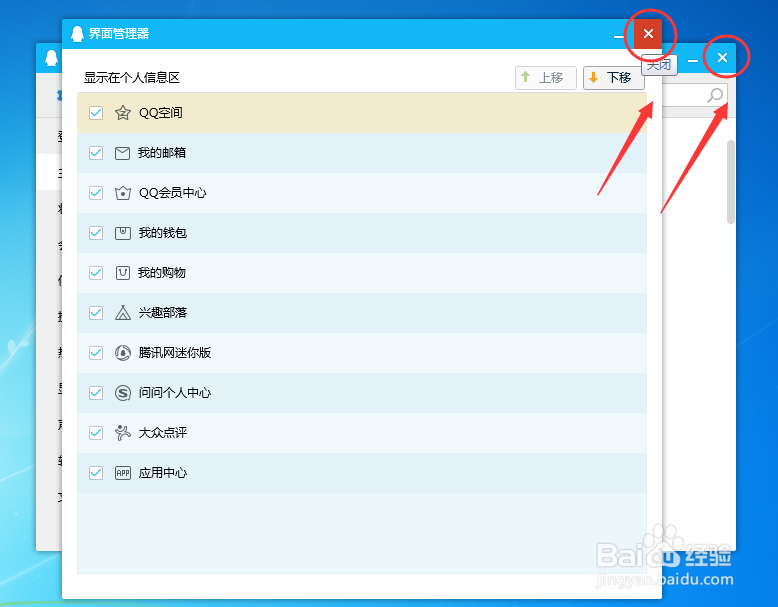Image resolution: width=778 pixels, height=607 pixels.
Task: Select the QQ会员中心 row label
Action: pos(173,193)
